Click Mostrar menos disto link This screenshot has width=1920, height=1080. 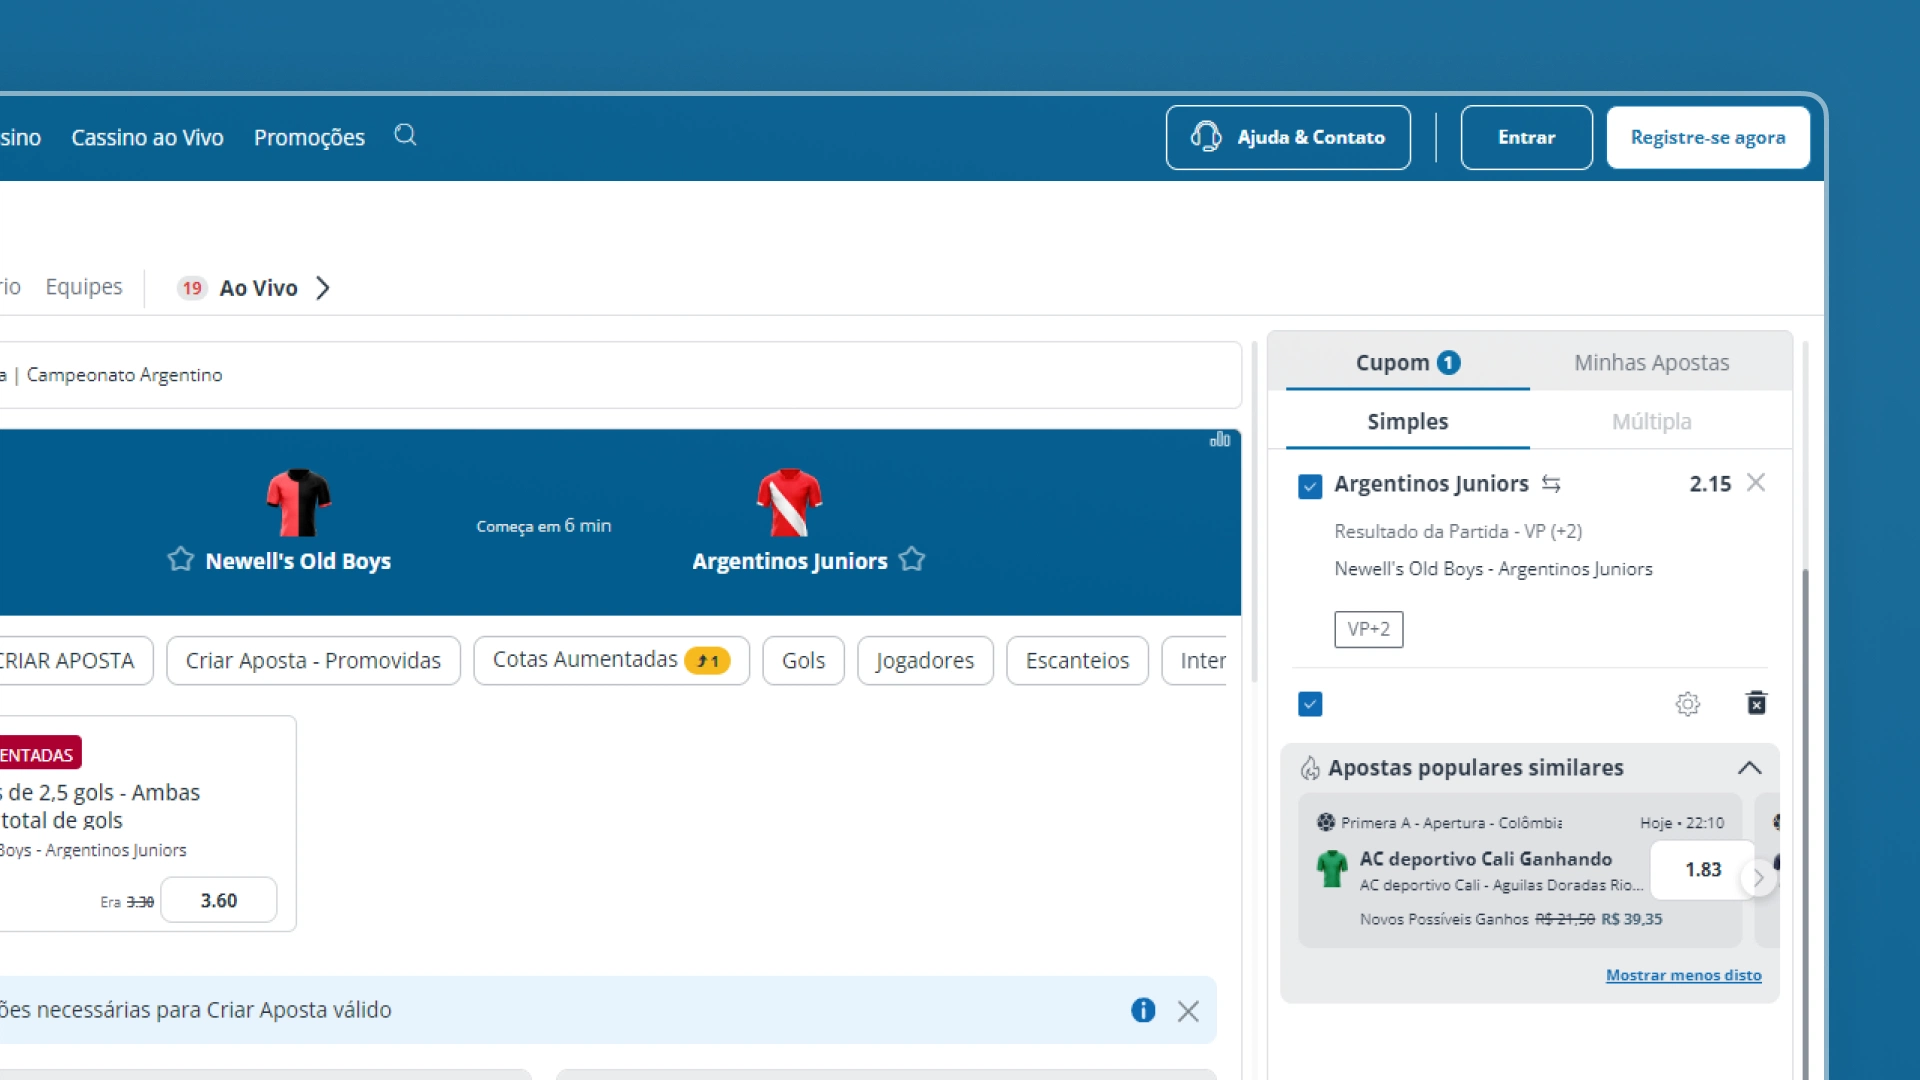pos(1684,975)
